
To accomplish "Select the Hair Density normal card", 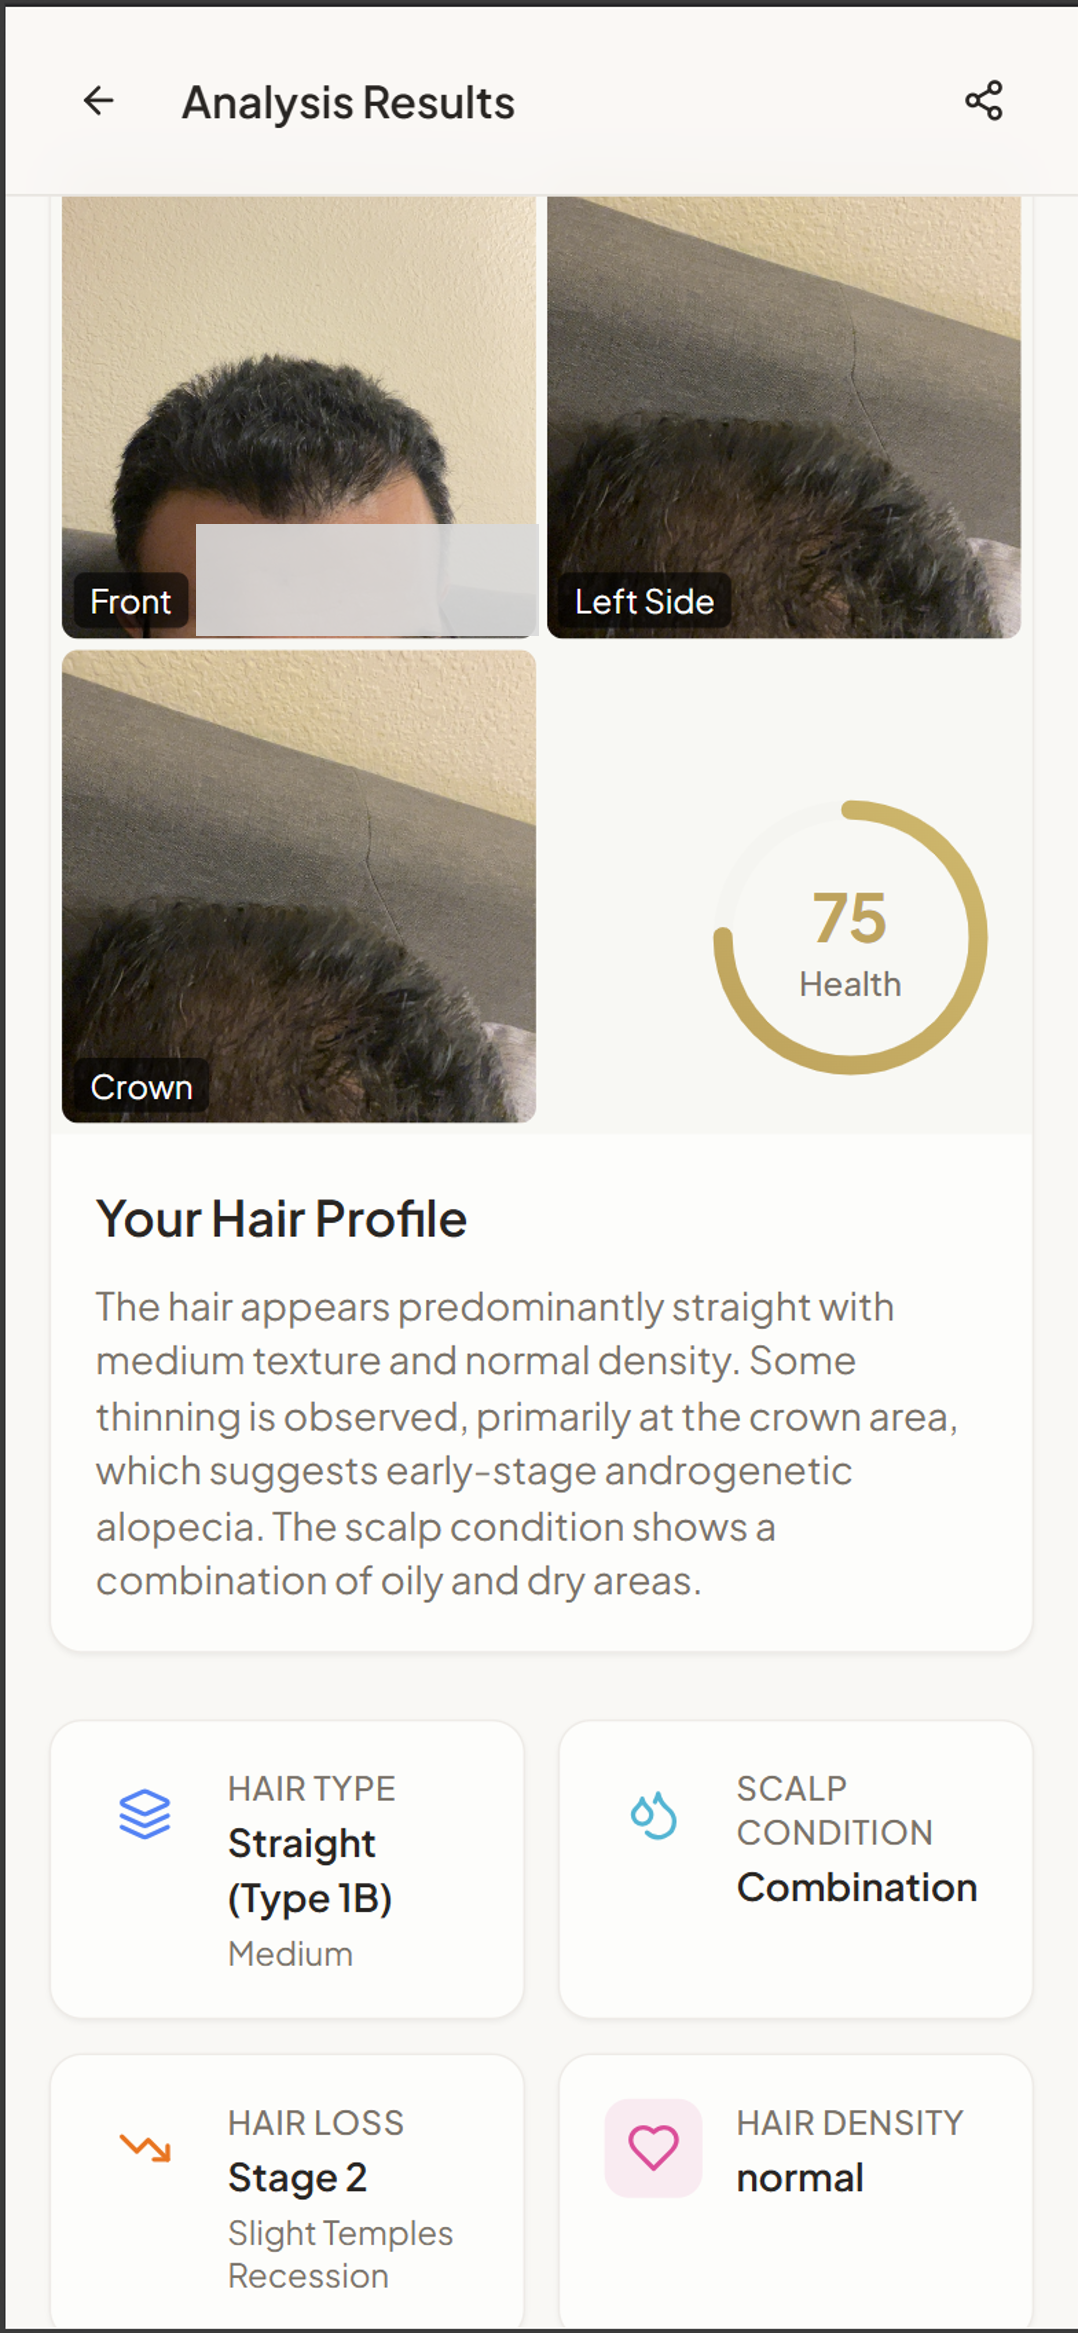I will coord(795,2190).
